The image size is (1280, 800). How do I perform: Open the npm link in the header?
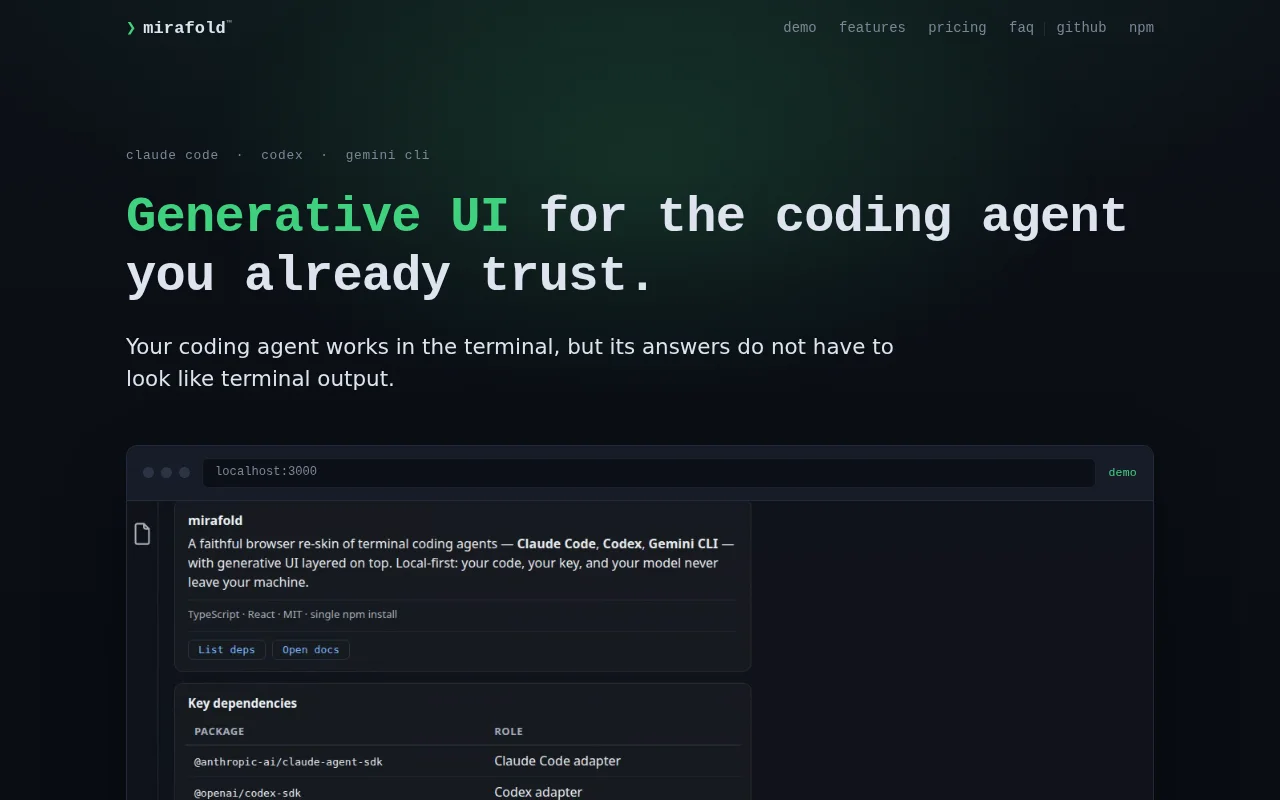click(1141, 28)
